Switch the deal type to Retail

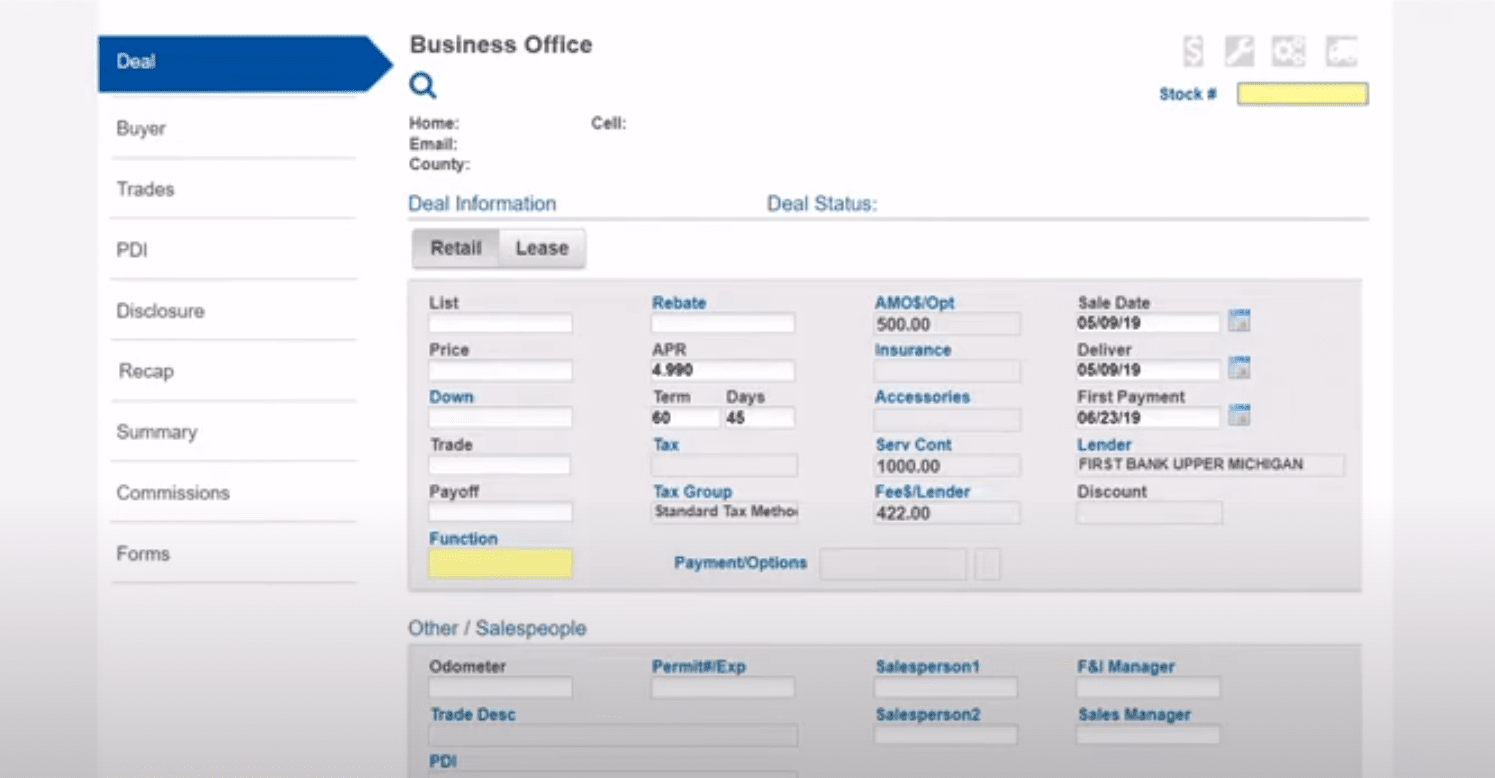455,248
